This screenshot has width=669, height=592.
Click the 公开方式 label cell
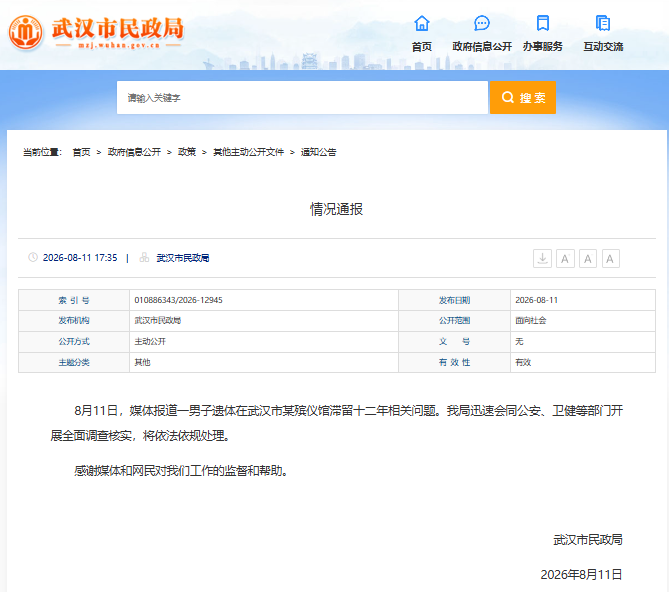tap(74, 342)
